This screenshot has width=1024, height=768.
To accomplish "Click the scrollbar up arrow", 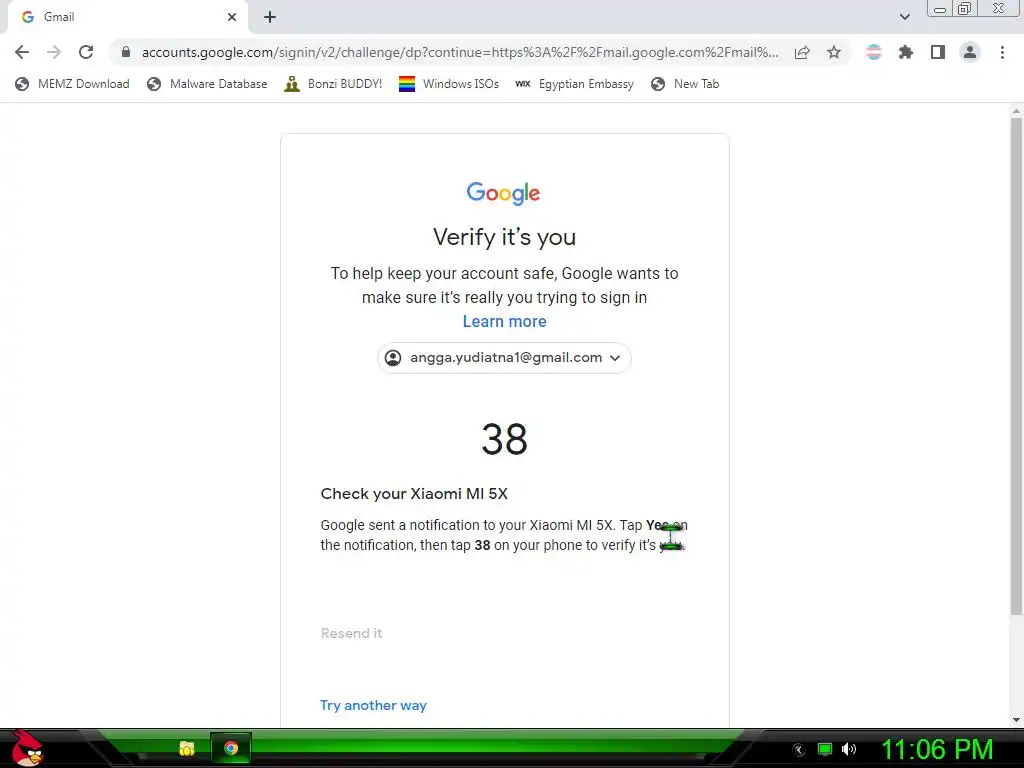I will coord(1016,111).
